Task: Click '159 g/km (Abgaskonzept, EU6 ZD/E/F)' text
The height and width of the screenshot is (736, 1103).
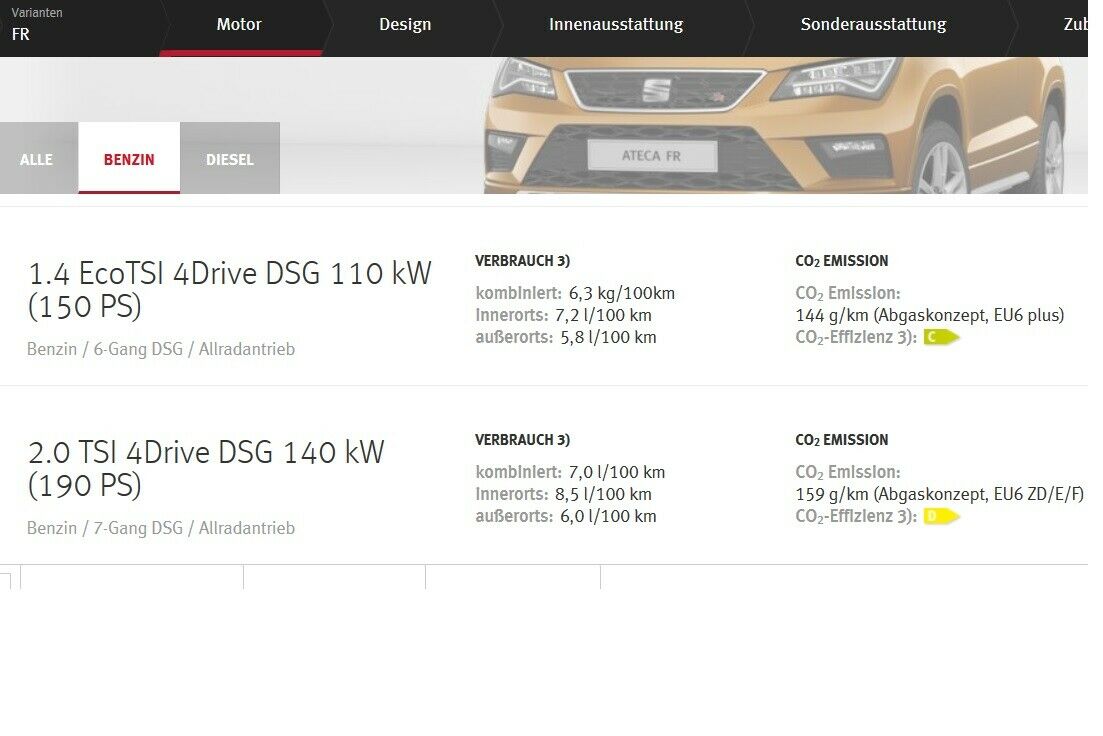Action: (939, 493)
